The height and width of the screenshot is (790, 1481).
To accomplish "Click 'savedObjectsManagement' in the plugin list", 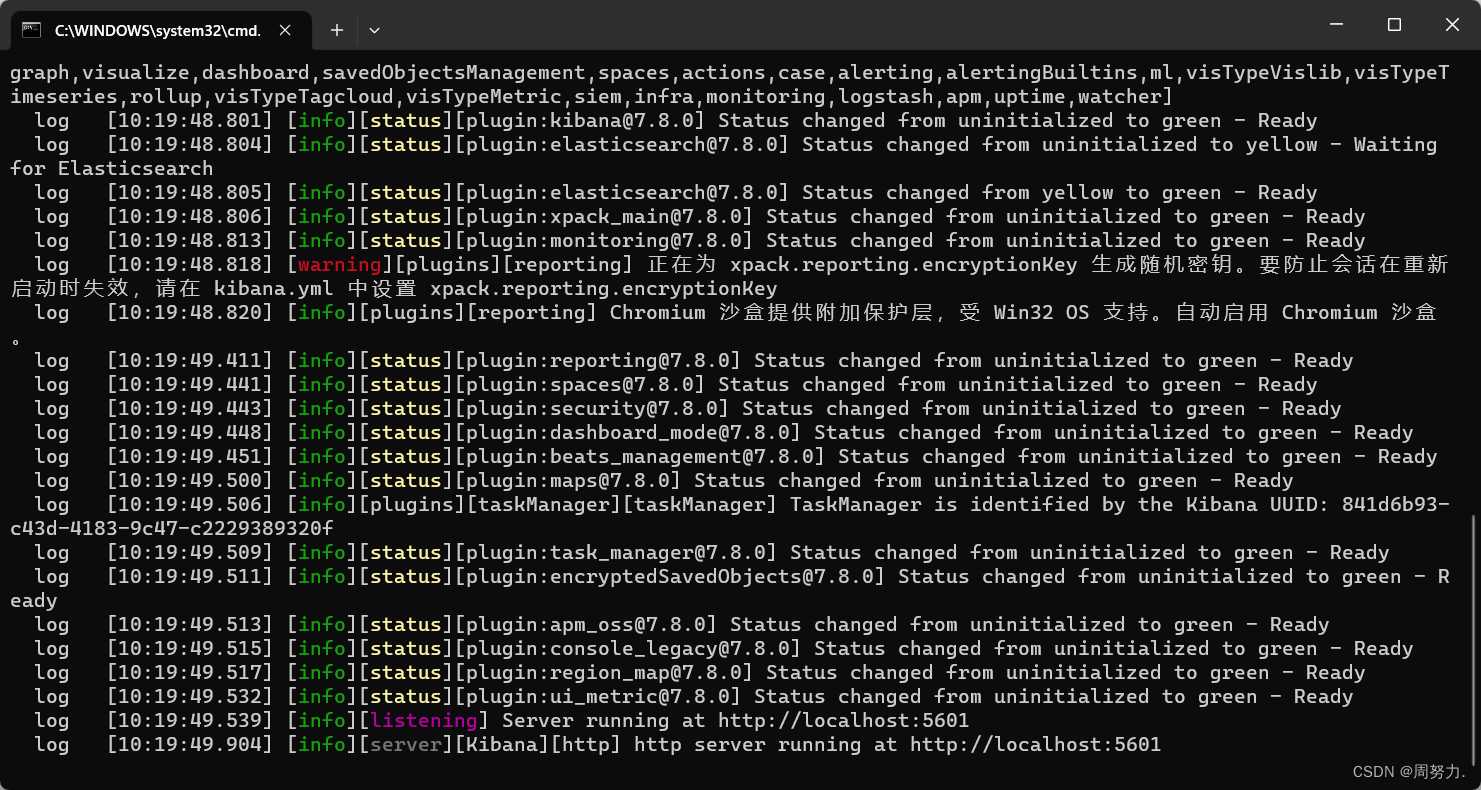I will (x=454, y=73).
